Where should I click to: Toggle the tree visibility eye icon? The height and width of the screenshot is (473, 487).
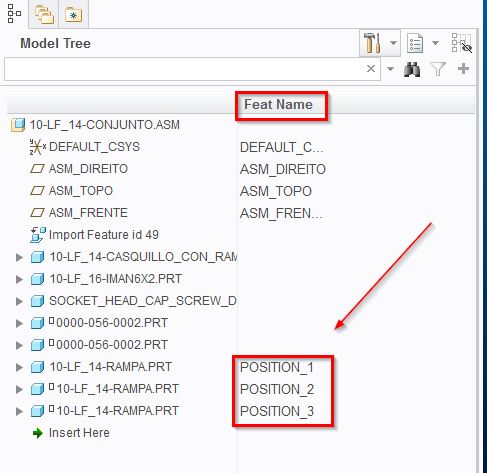462,43
